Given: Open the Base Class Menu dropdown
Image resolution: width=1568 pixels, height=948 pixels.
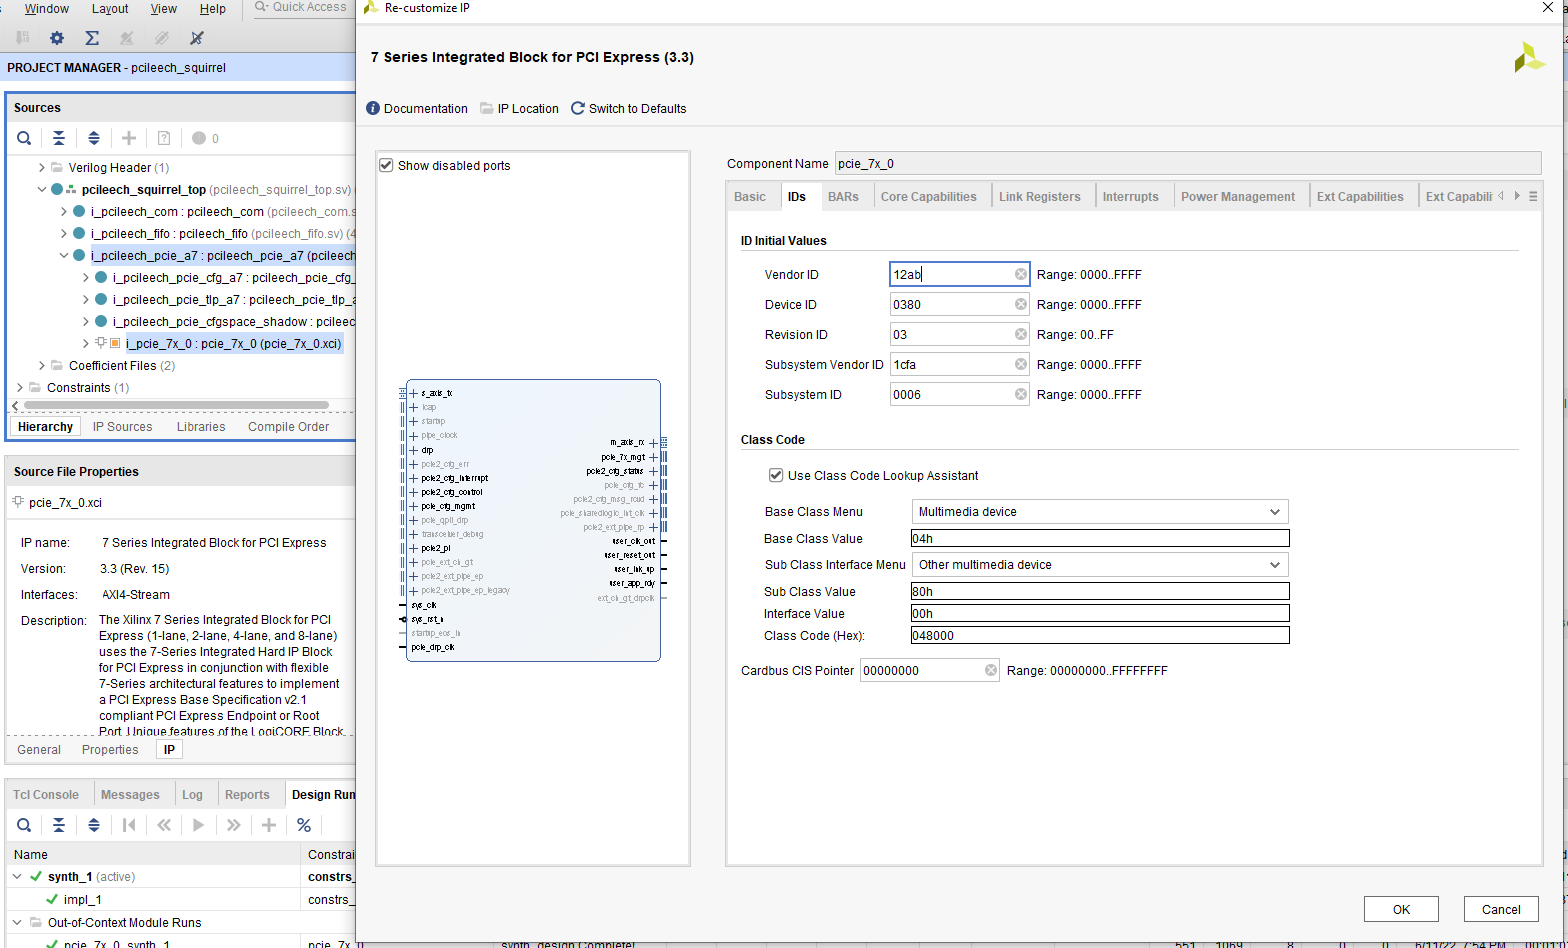Looking at the screenshot, I should tap(1100, 511).
